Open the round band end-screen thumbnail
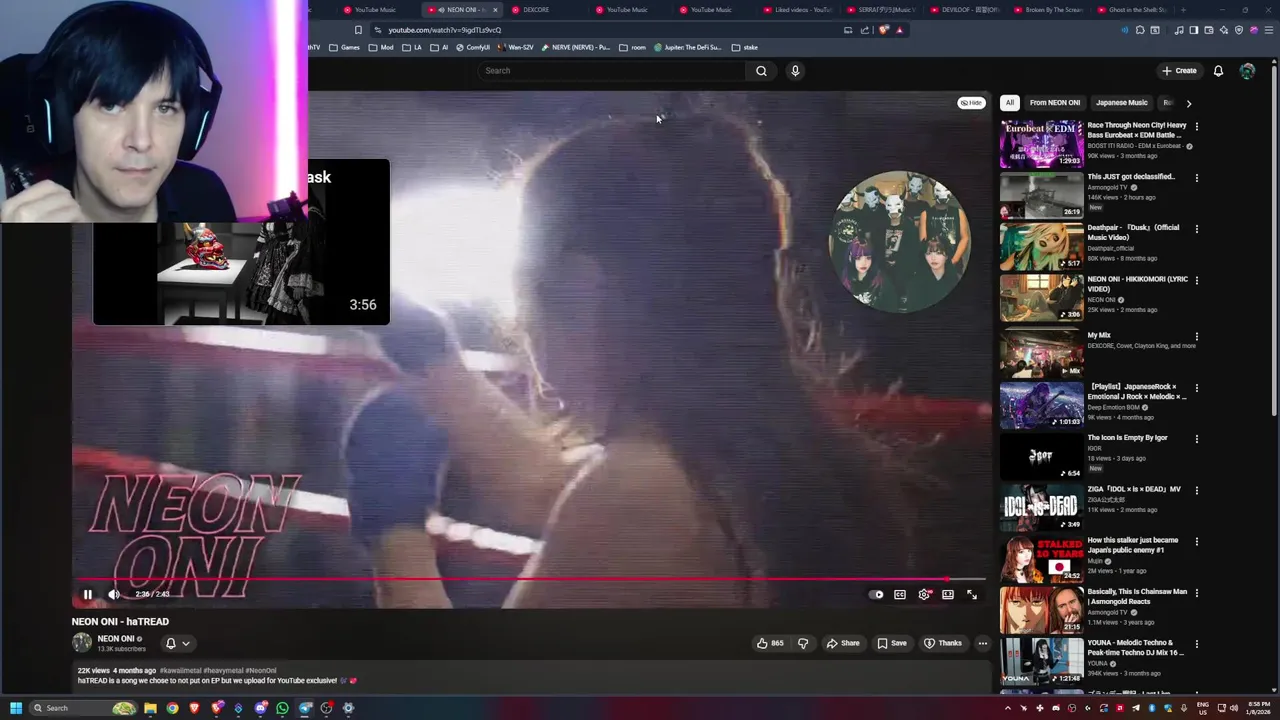 (900, 241)
